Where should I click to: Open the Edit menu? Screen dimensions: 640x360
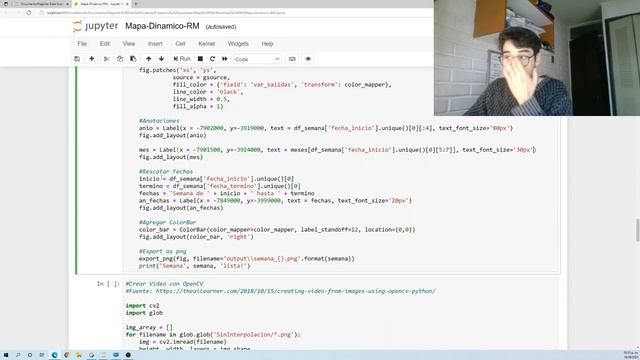[104, 44]
